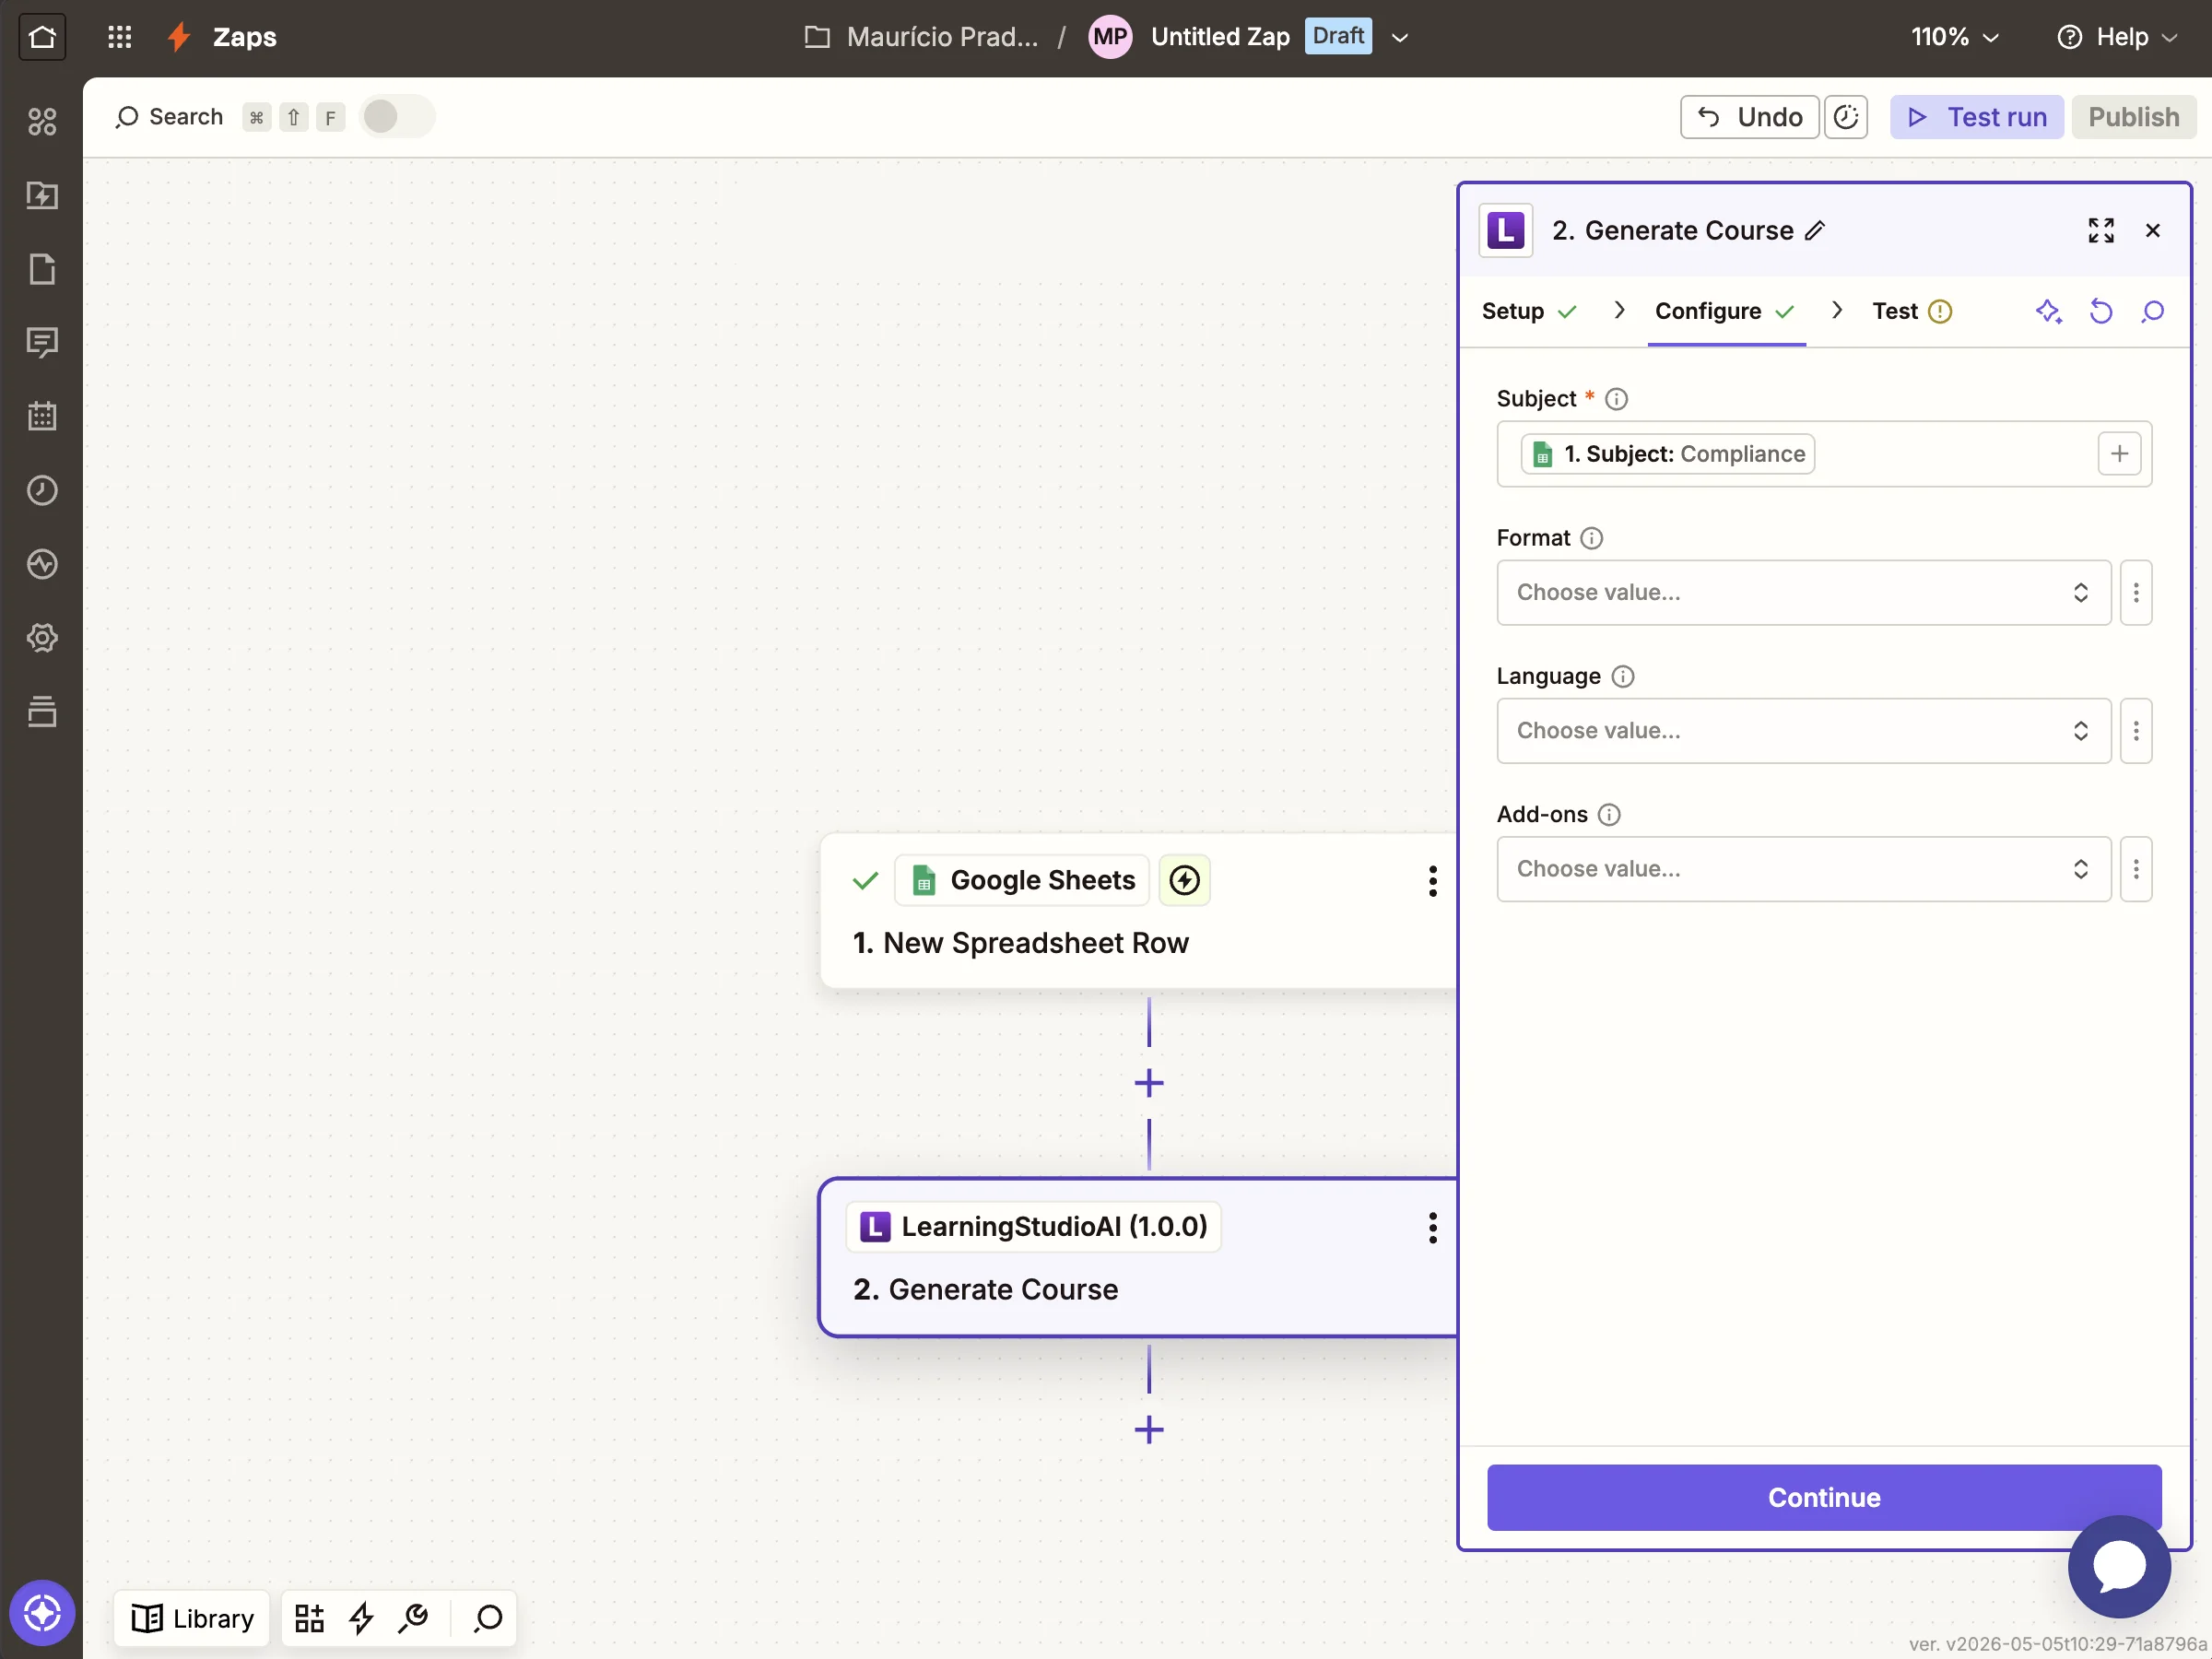Click the Subject: Compliance data pill
This screenshot has width=2212, height=1659.
(x=1667, y=454)
